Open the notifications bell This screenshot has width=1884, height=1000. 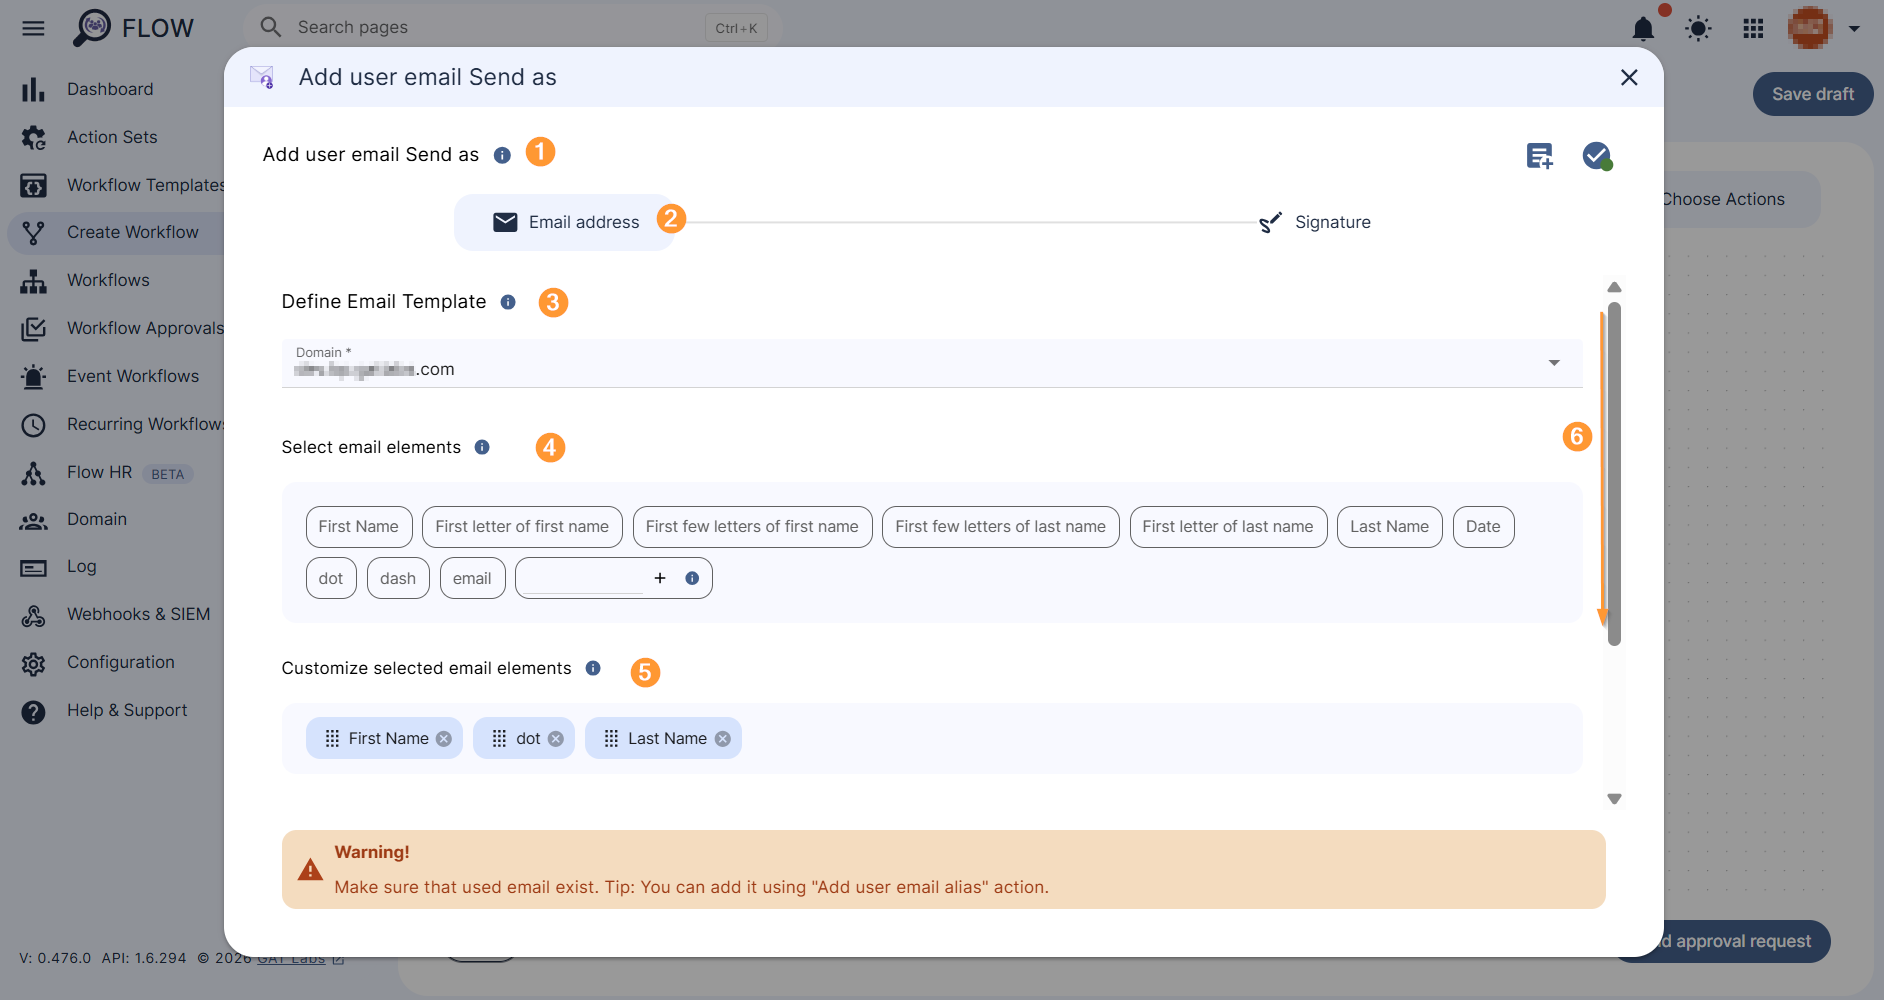click(1643, 28)
